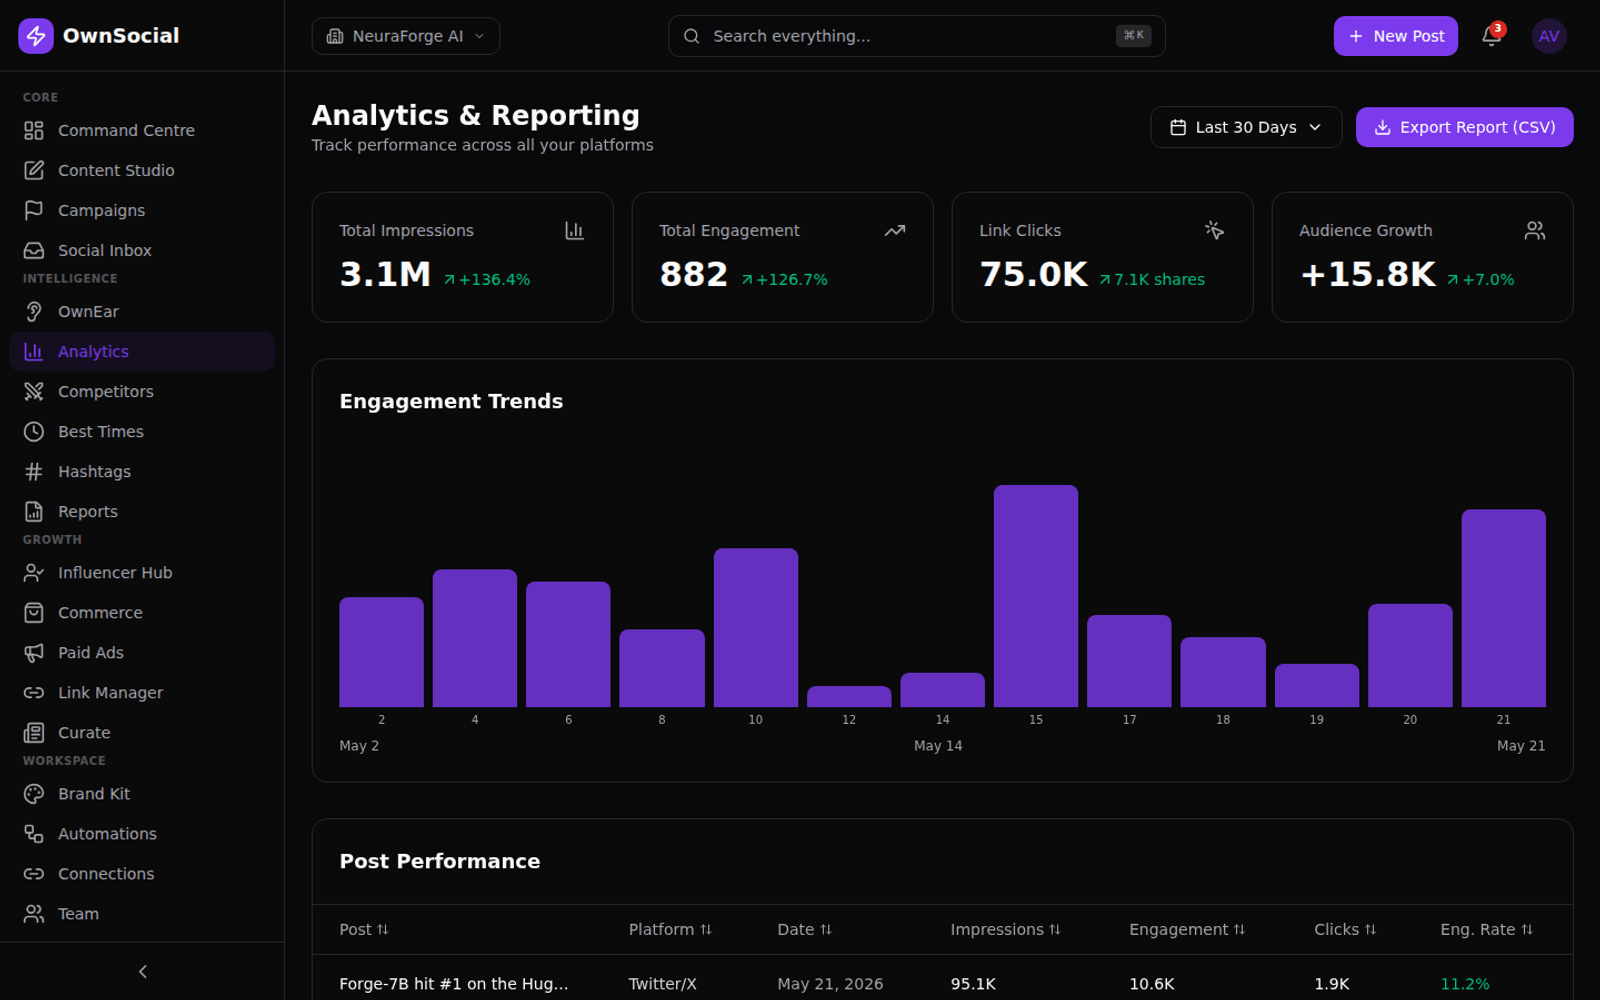Viewport: 1600px width, 1000px height.
Task: Click the chart bar for day 21
Action: [x=1503, y=608]
